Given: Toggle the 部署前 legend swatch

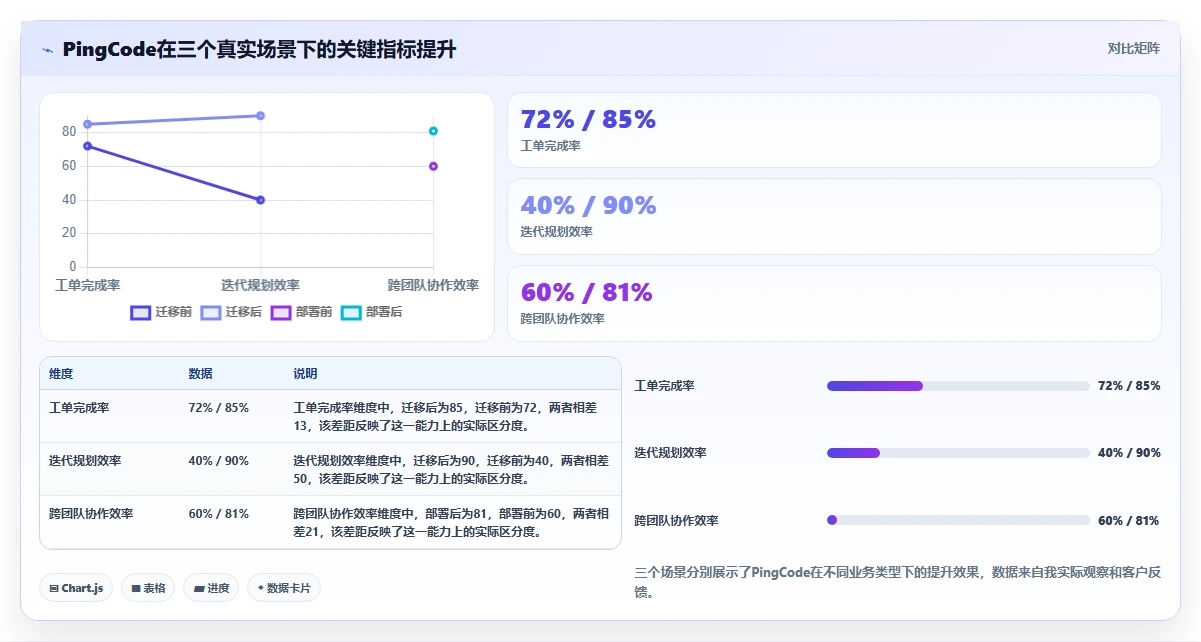Looking at the screenshot, I should tap(281, 312).
